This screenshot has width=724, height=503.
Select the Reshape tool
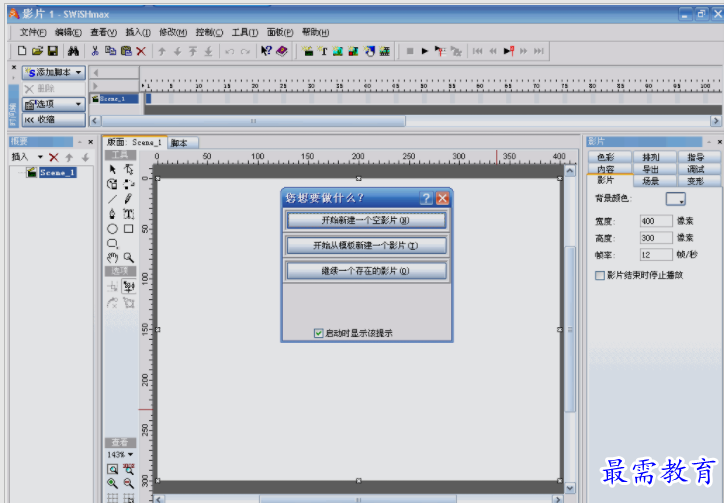tap(129, 170)
